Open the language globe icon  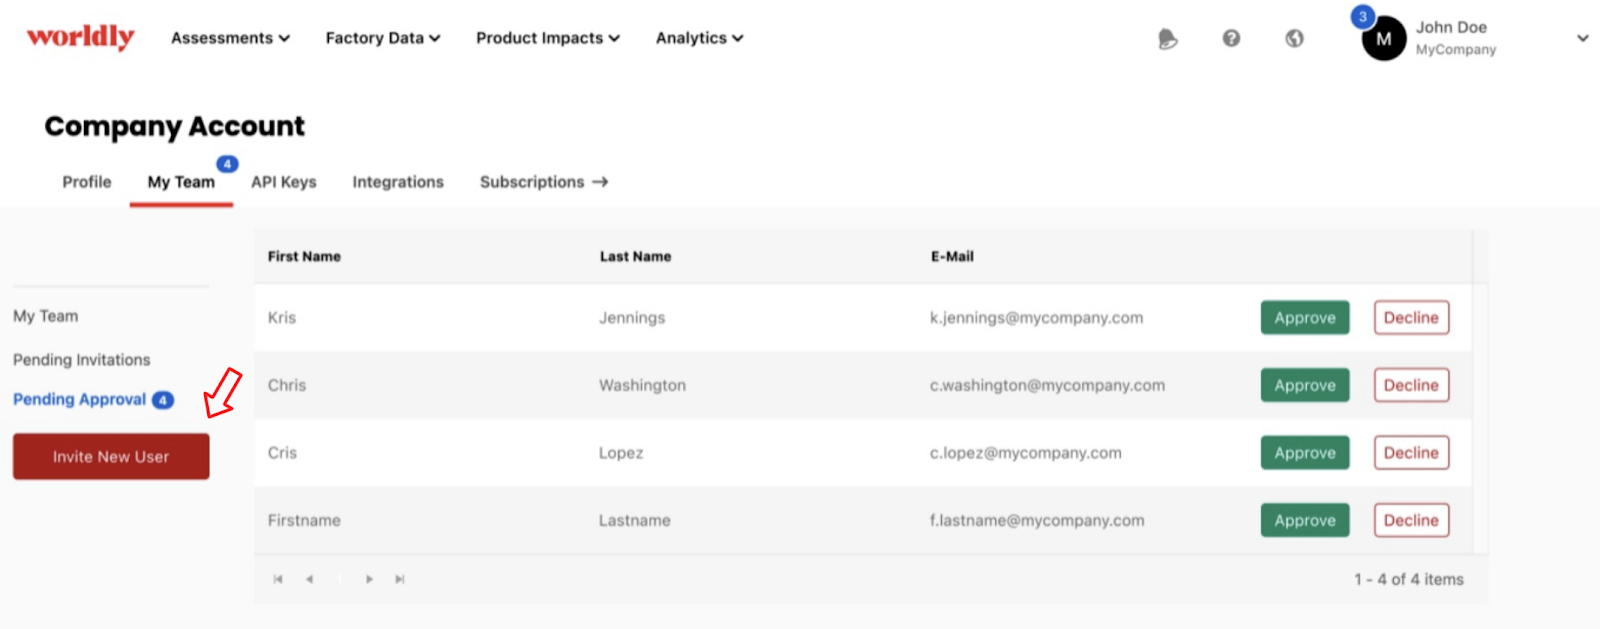point(1294,38)
